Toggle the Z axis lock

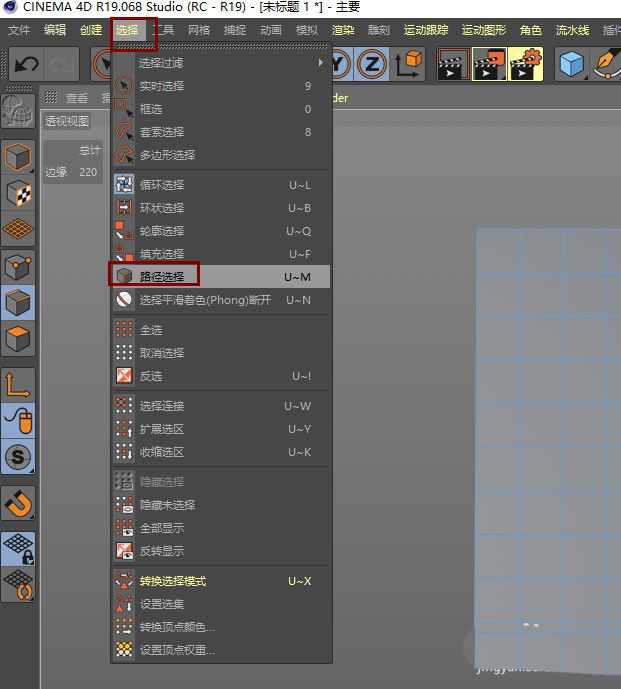[x=371, y=66]
